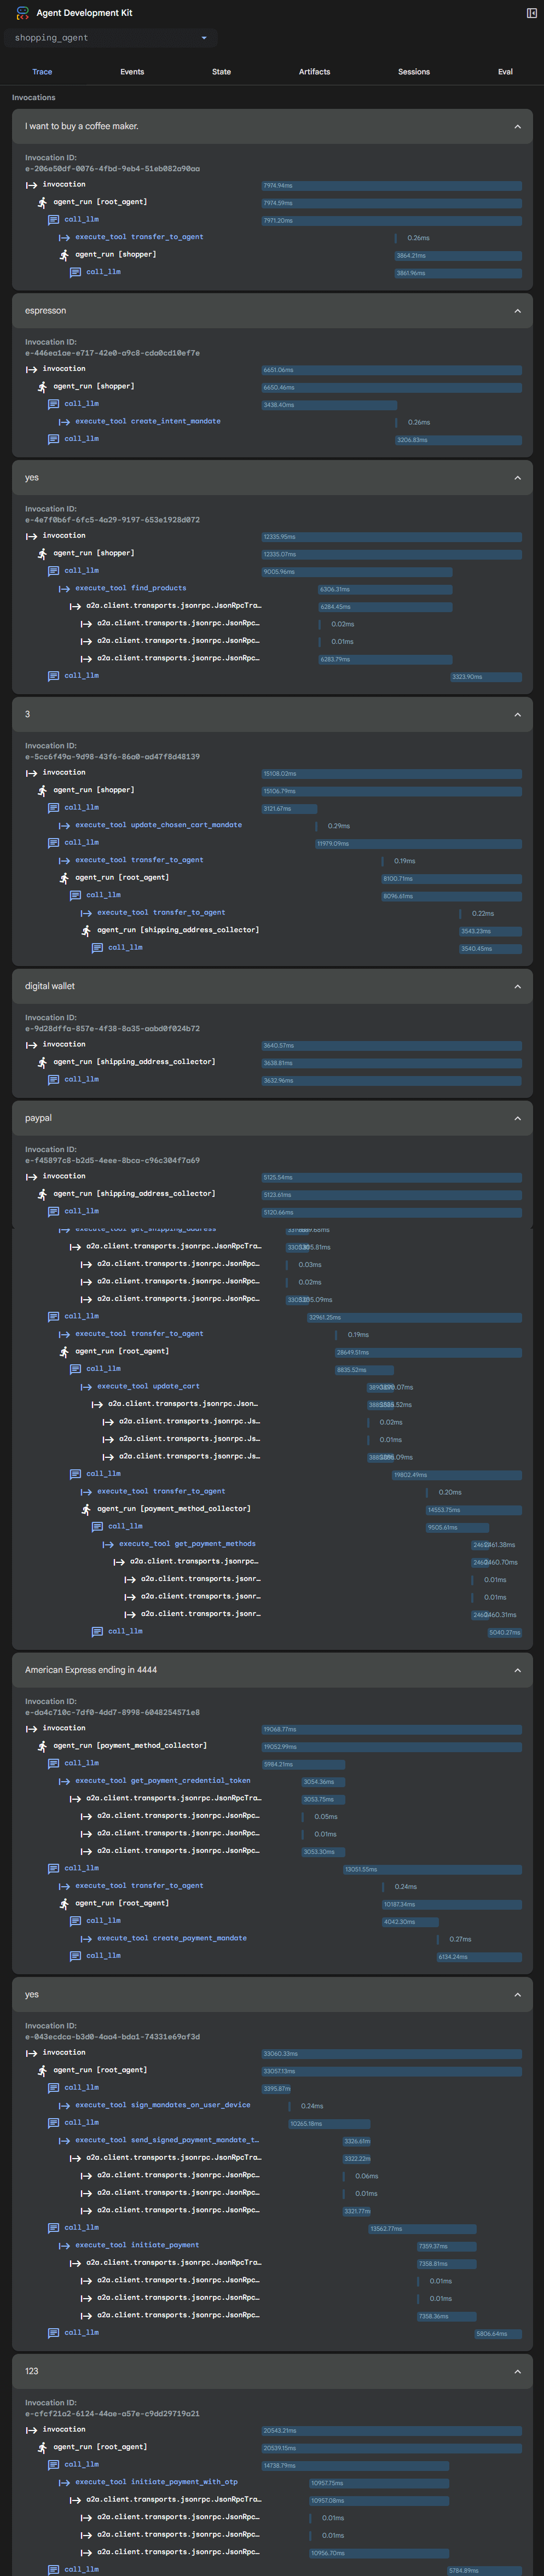Click the arrow icon beside execute_tool get_payment_credential_token
The height and width of the screenshot is (2576, 544).
65,1781
